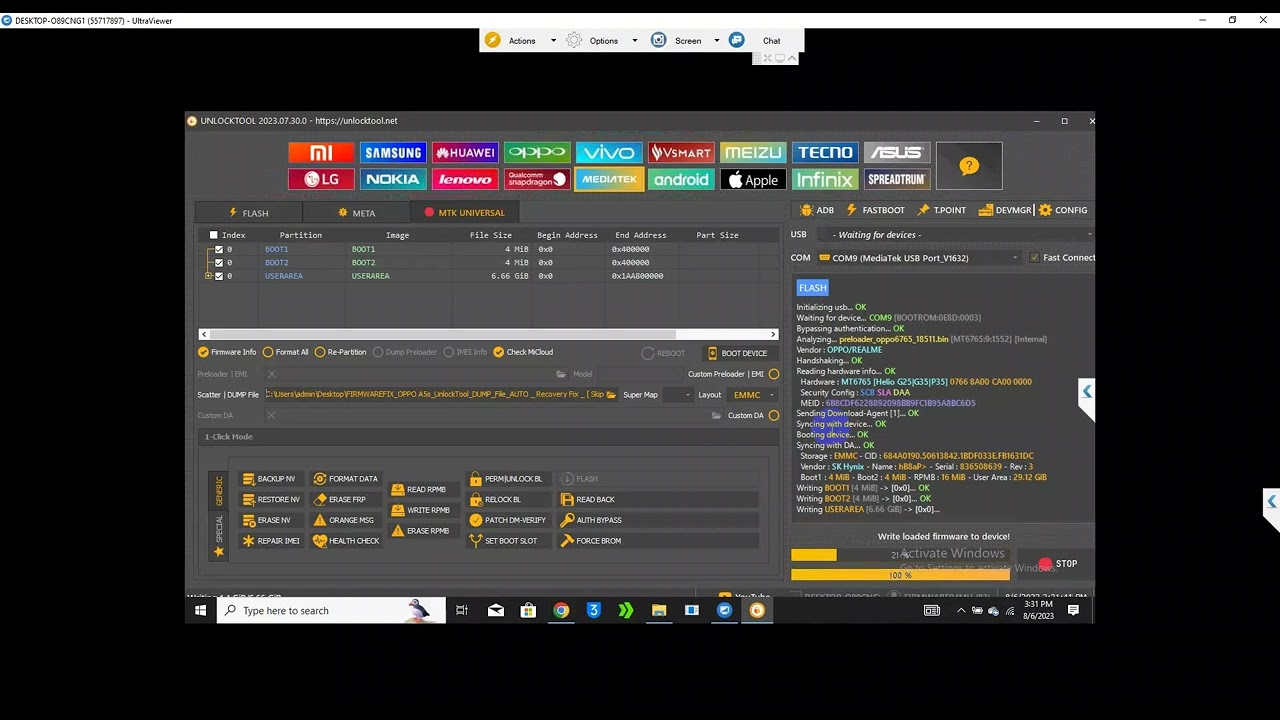The height and width of the screenshot is (720, 1280).
Task: Enable Custom Preloader EMI toggle
Action: [774, 374]
